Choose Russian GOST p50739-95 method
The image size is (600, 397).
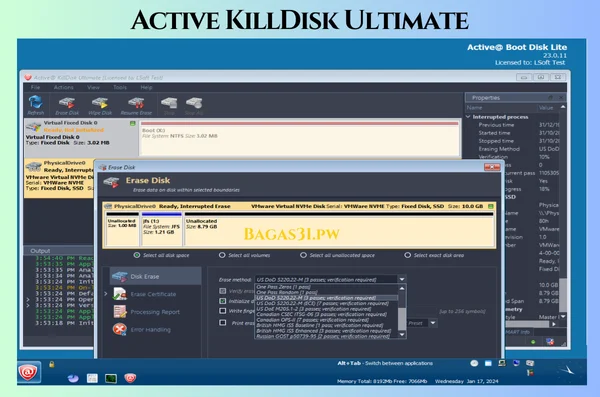pos(326,336)
